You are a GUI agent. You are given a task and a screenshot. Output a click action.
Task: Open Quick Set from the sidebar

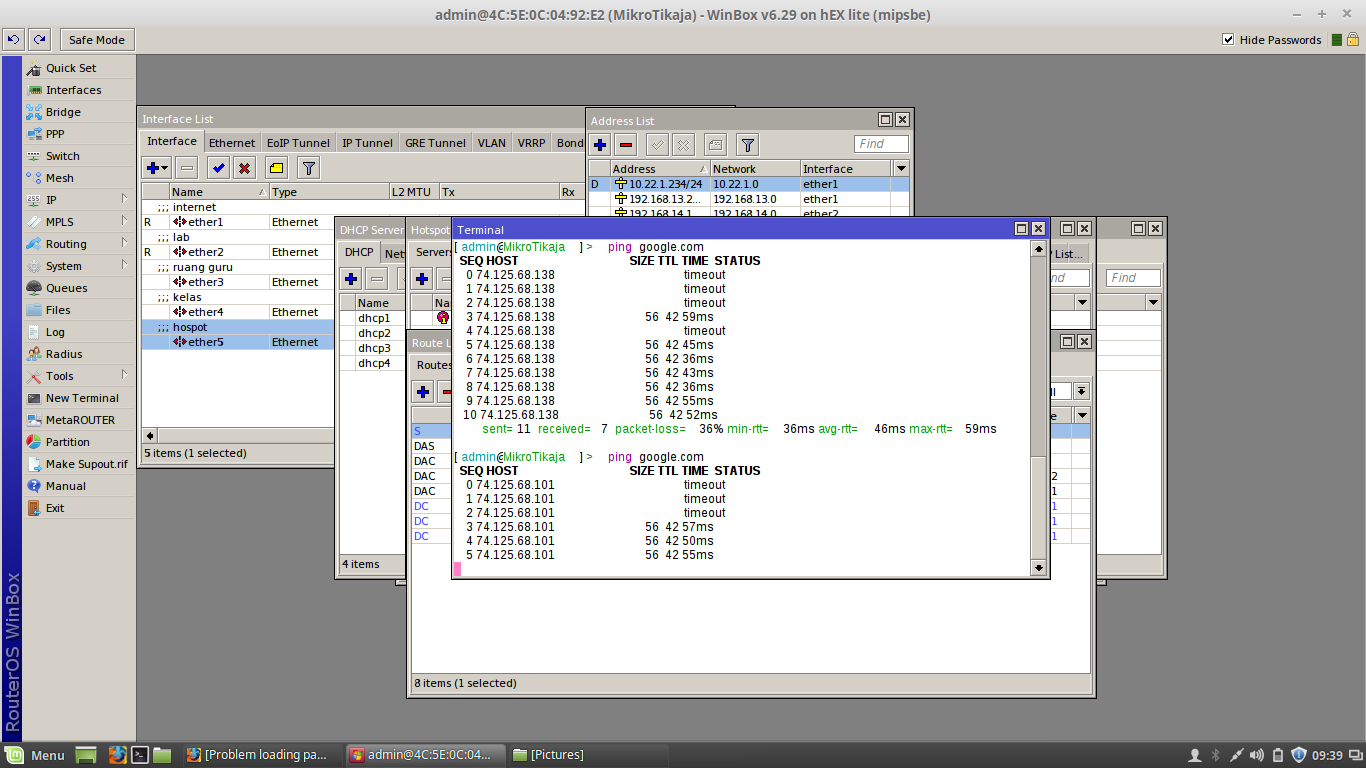pos(71,68)
